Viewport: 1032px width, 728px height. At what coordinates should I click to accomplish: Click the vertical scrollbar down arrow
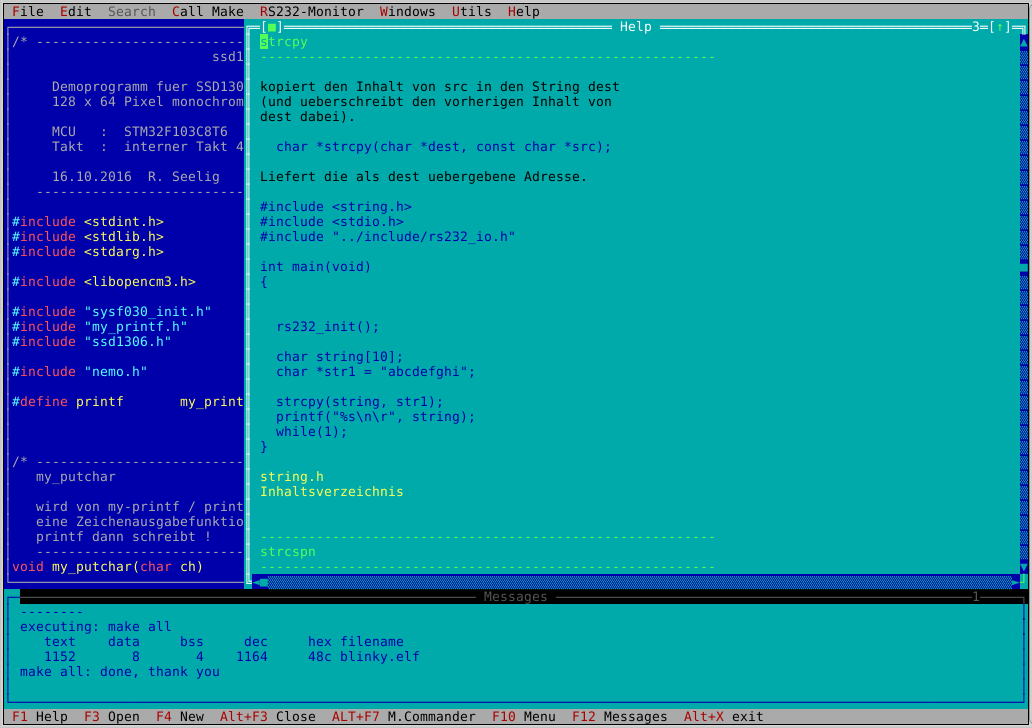tap(1023, 567)
